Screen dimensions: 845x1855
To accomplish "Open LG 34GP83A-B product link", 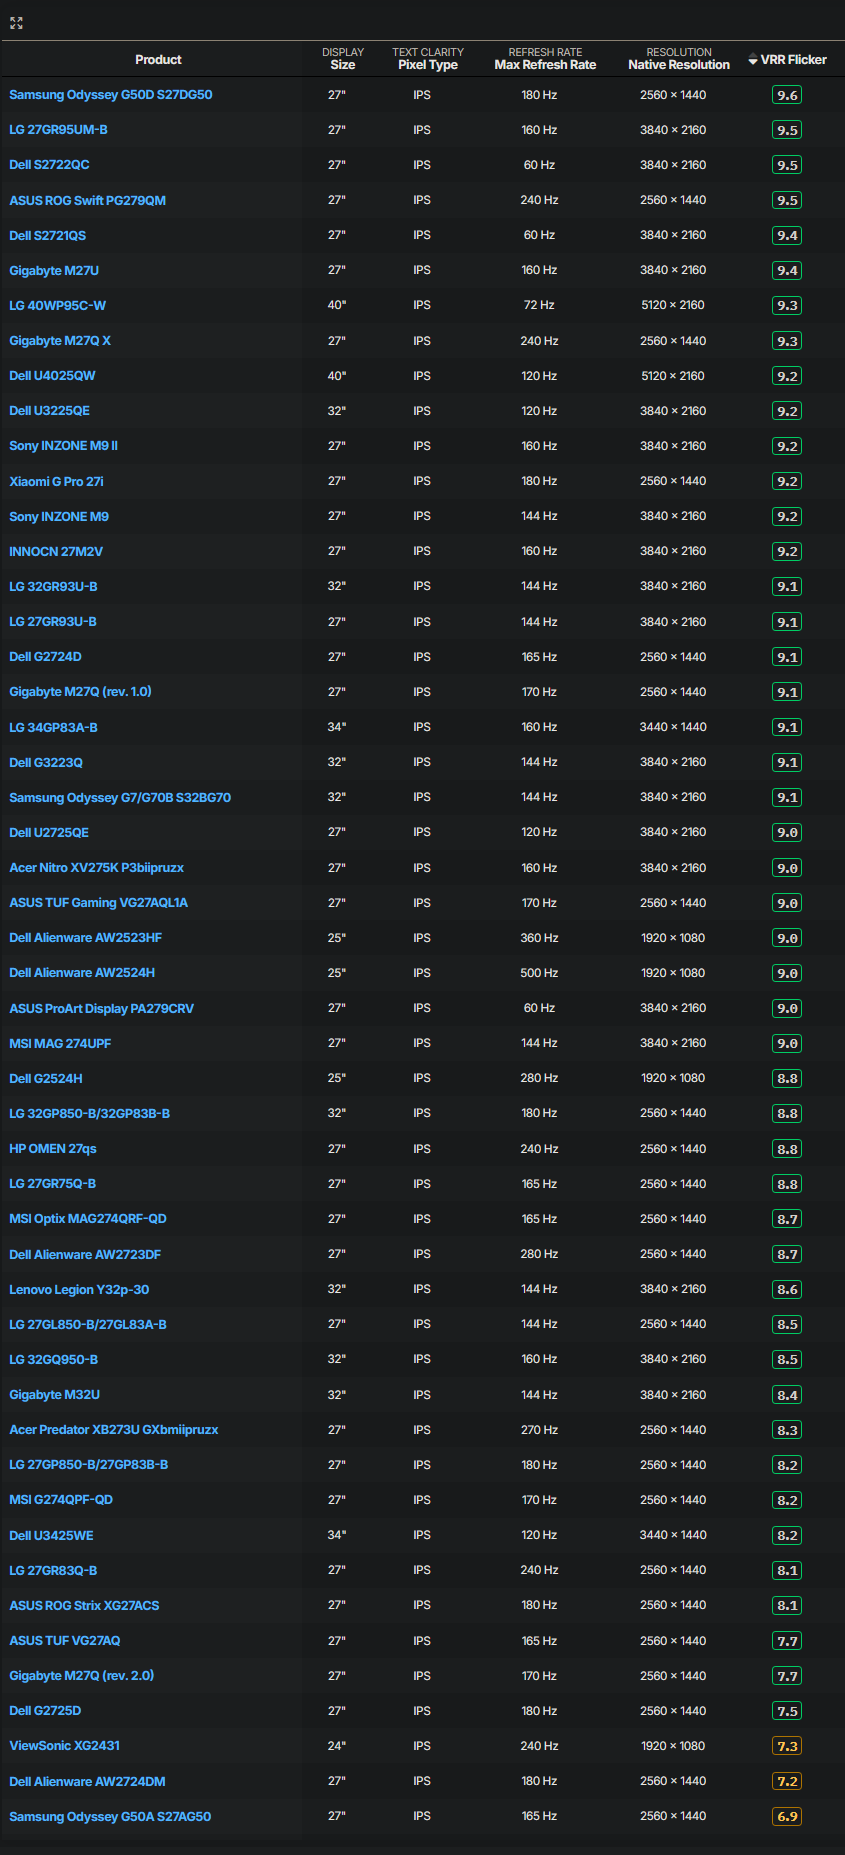I will (x=53, y=727).
